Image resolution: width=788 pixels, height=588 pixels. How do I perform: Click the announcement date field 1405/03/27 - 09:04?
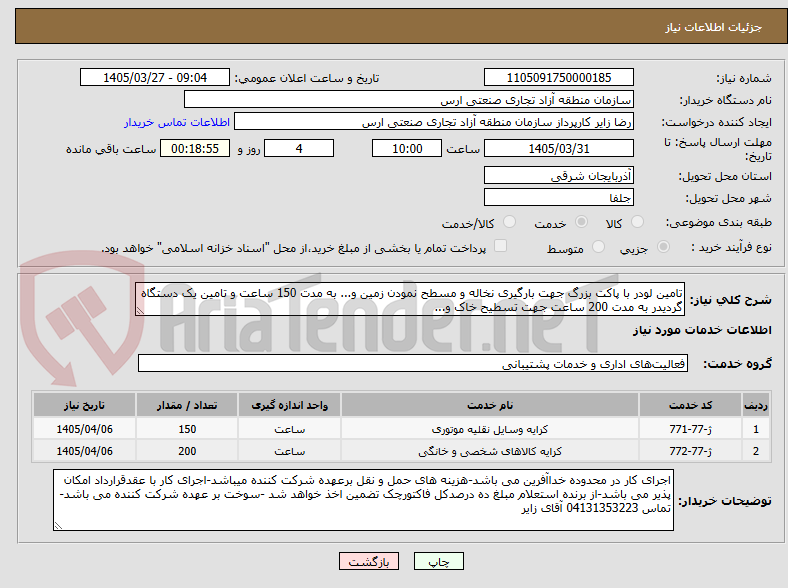click(x=155, y=77)
